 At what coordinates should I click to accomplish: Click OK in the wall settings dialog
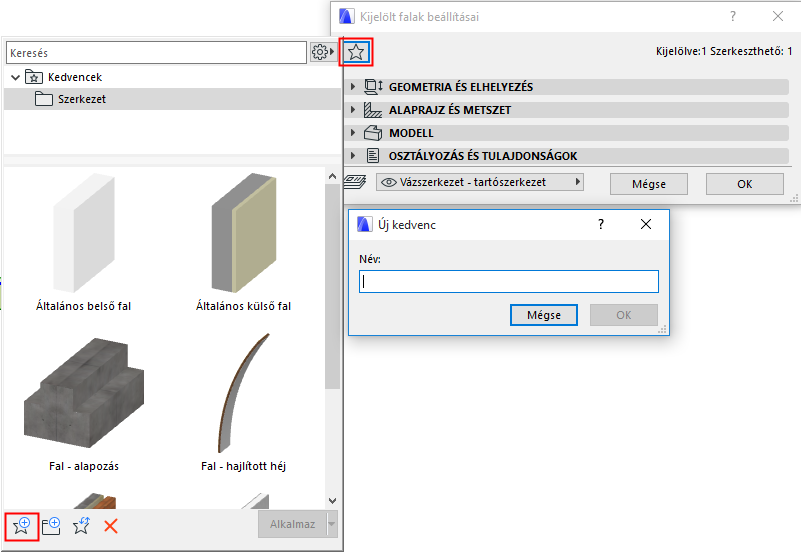(x=745, y=184)
